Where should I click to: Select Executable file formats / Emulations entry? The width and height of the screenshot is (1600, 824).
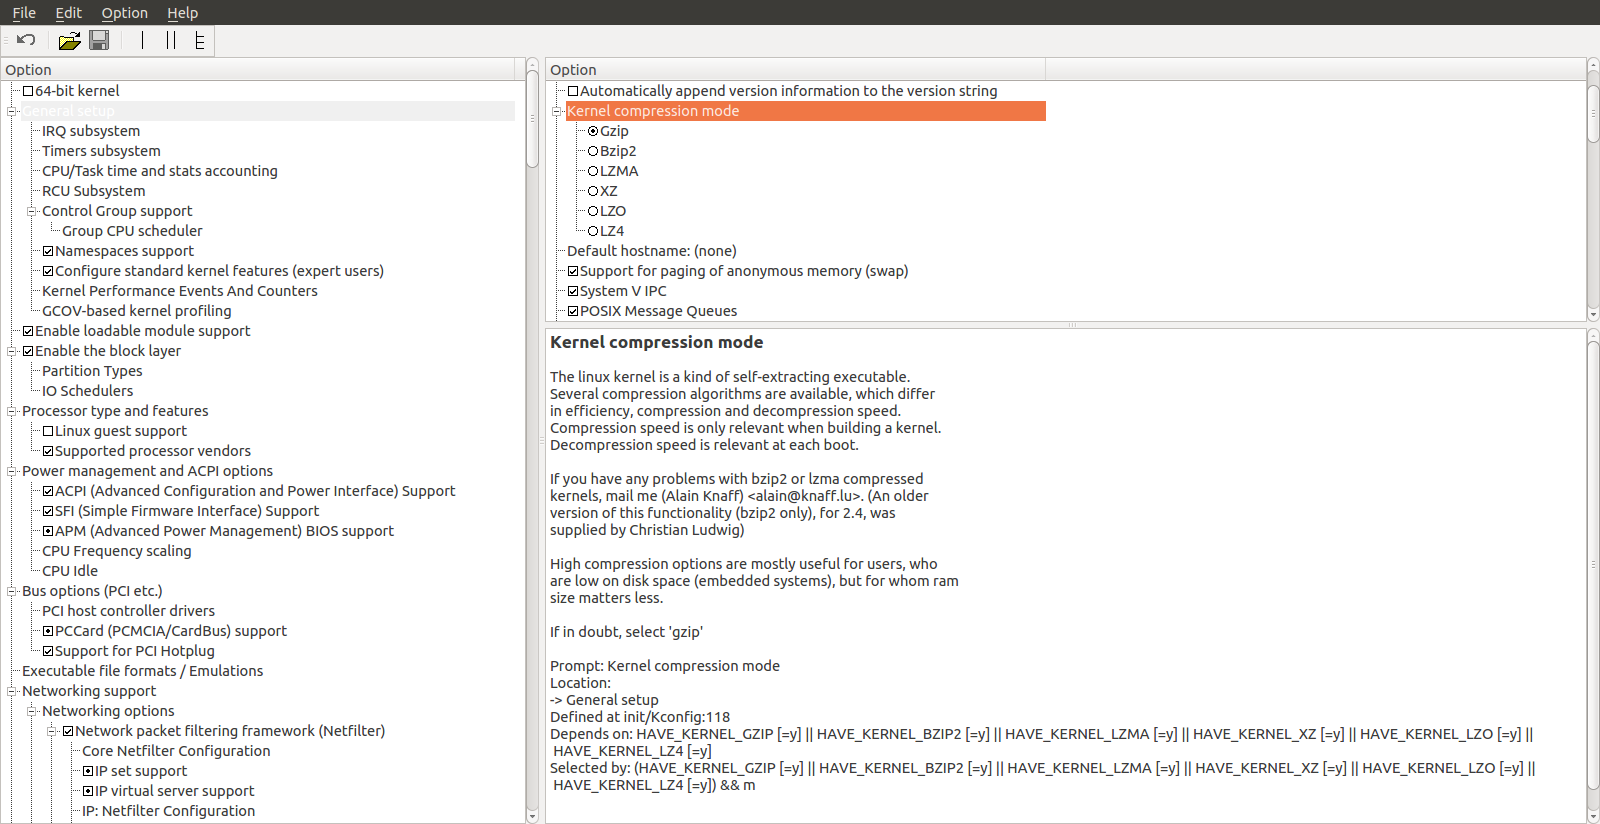click(x=142, y=671)
